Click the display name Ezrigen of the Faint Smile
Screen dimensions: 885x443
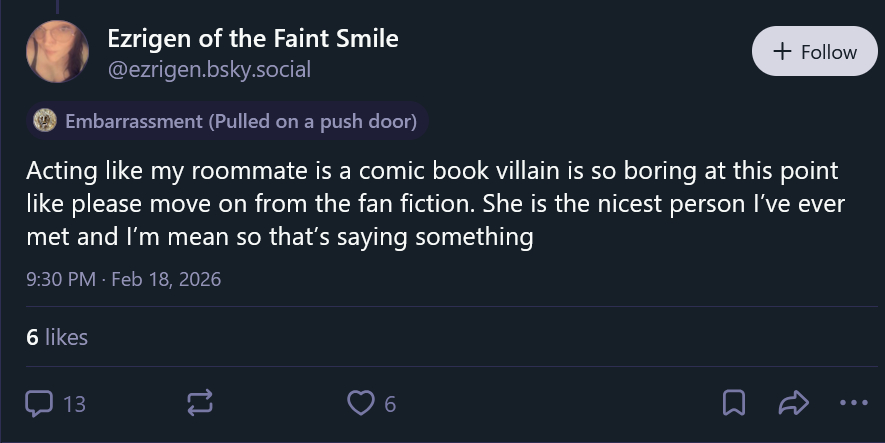[252, 39]
